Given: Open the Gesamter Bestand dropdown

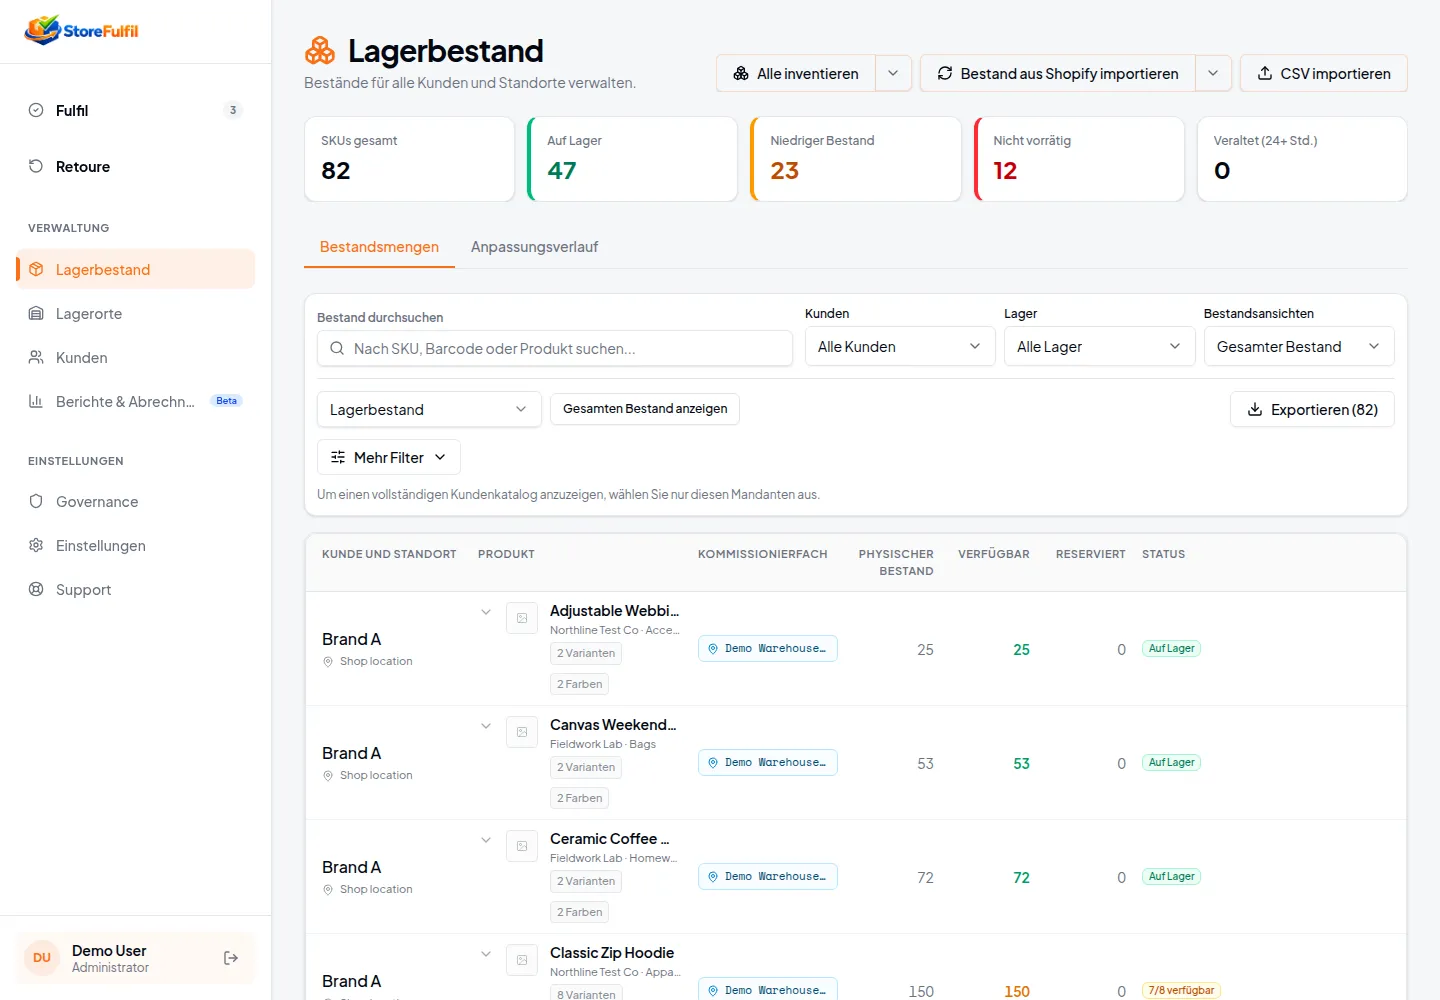Looking at the screenshot, I should tap(1299, 346).
